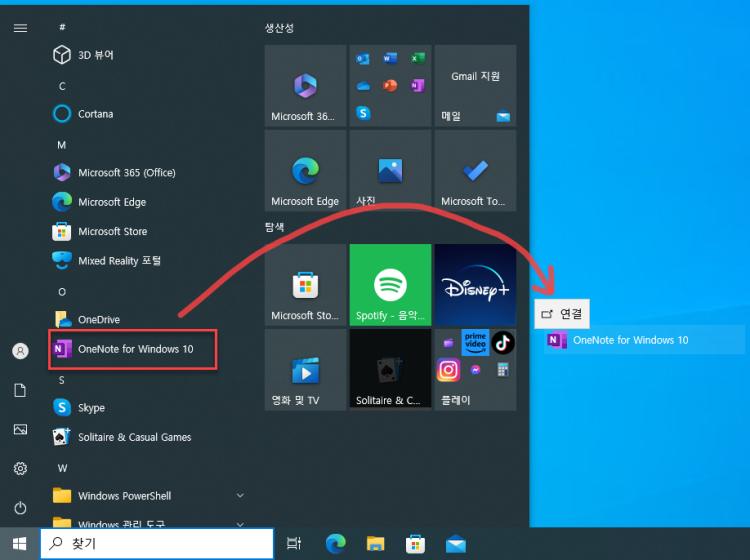
Task: Open Settings gear in Start sidebar
Action: [20, 469]
